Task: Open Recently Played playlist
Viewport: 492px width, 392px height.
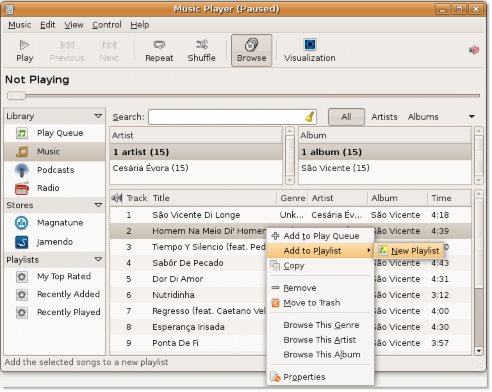Action: click(55, 312)
